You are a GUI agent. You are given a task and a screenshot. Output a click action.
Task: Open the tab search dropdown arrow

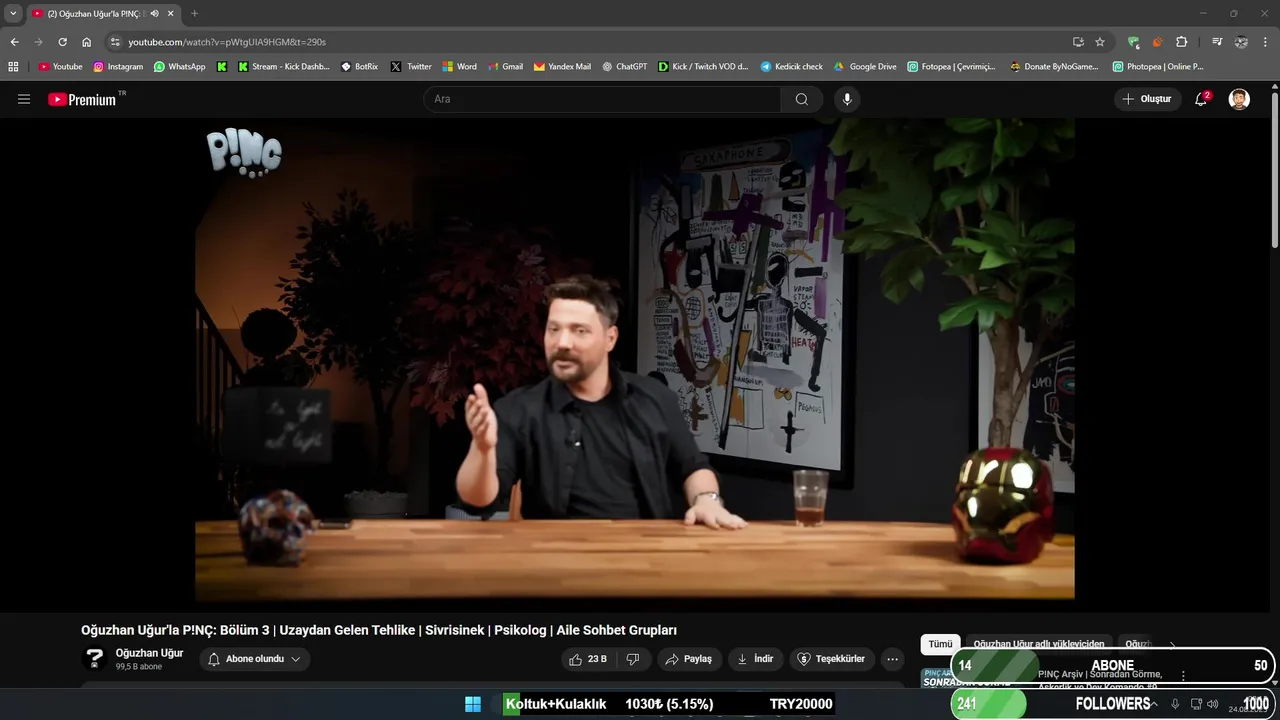[13, 13]
